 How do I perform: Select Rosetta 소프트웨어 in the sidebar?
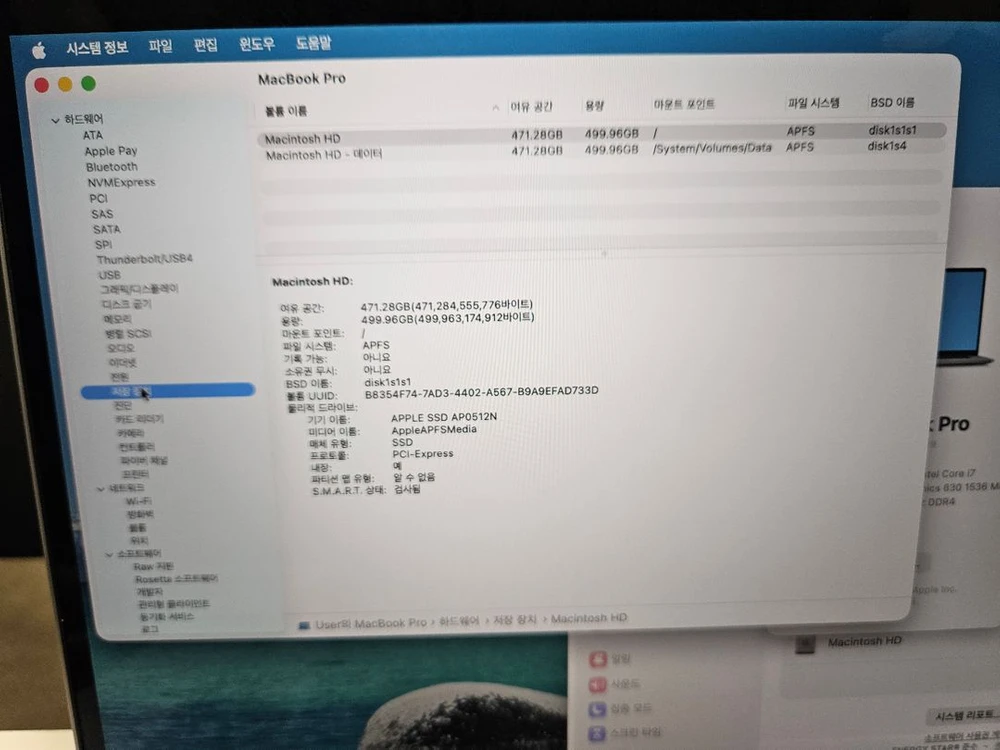click(177, 579)
